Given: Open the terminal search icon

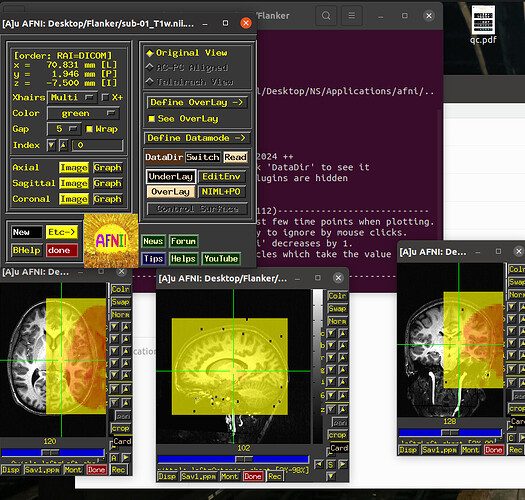Looking at the screenshot, I should [x=326, y=16].
